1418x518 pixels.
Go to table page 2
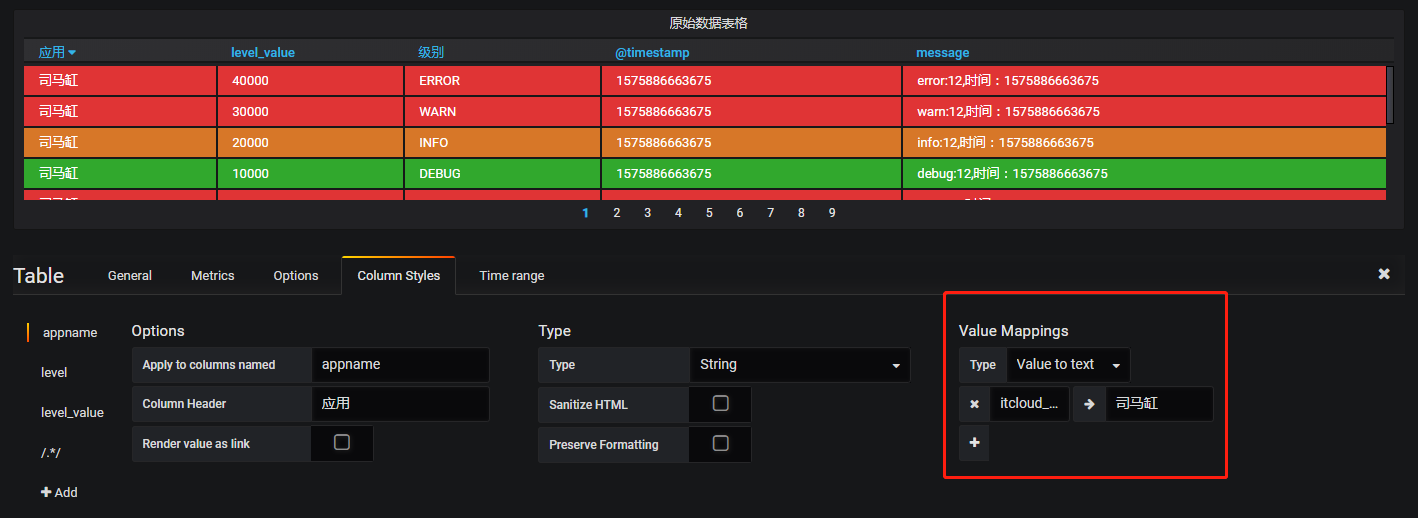(x=617, y=212)
